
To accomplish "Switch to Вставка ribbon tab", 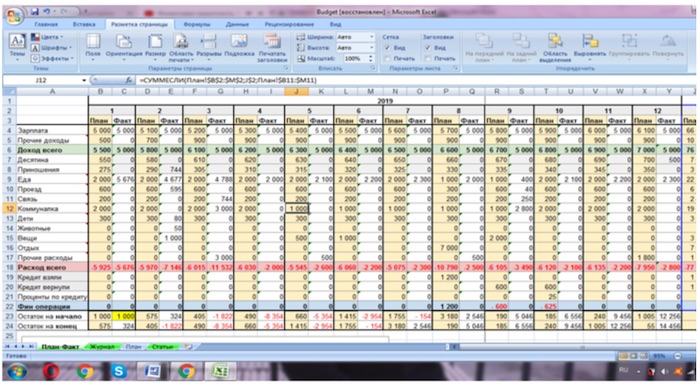I will (x=84, y=24).
